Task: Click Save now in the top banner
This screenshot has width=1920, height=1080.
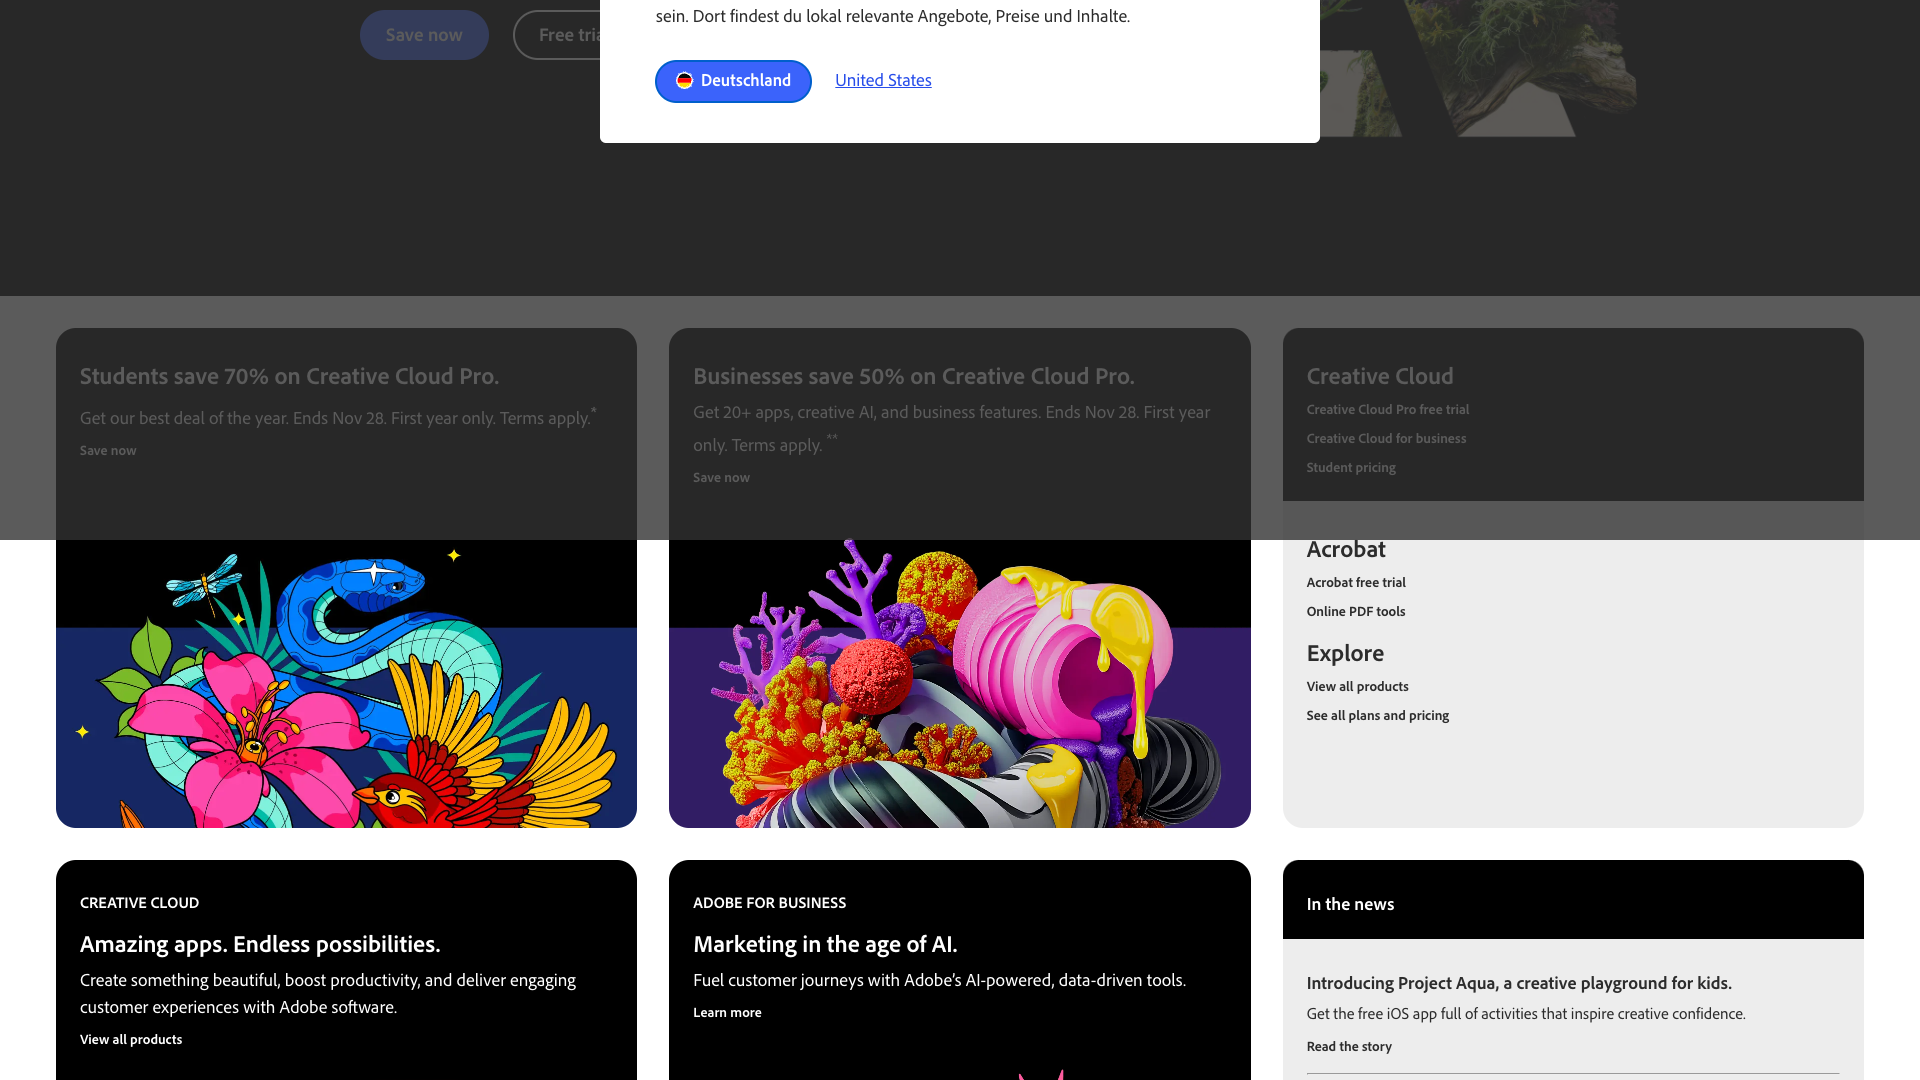Action: pyautogui.click(x=424, y=34)
